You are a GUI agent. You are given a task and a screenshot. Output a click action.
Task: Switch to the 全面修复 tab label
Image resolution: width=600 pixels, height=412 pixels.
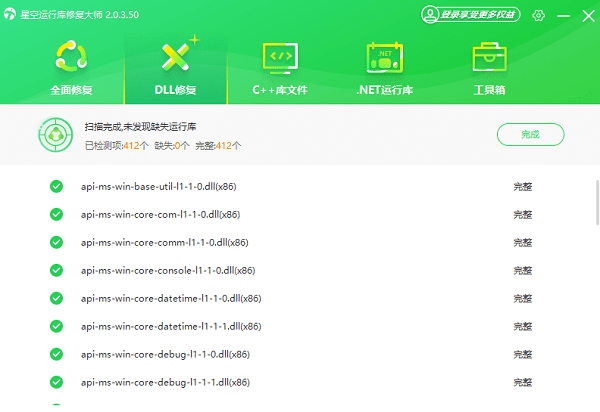pyautogui.click(x=71, y=90)
